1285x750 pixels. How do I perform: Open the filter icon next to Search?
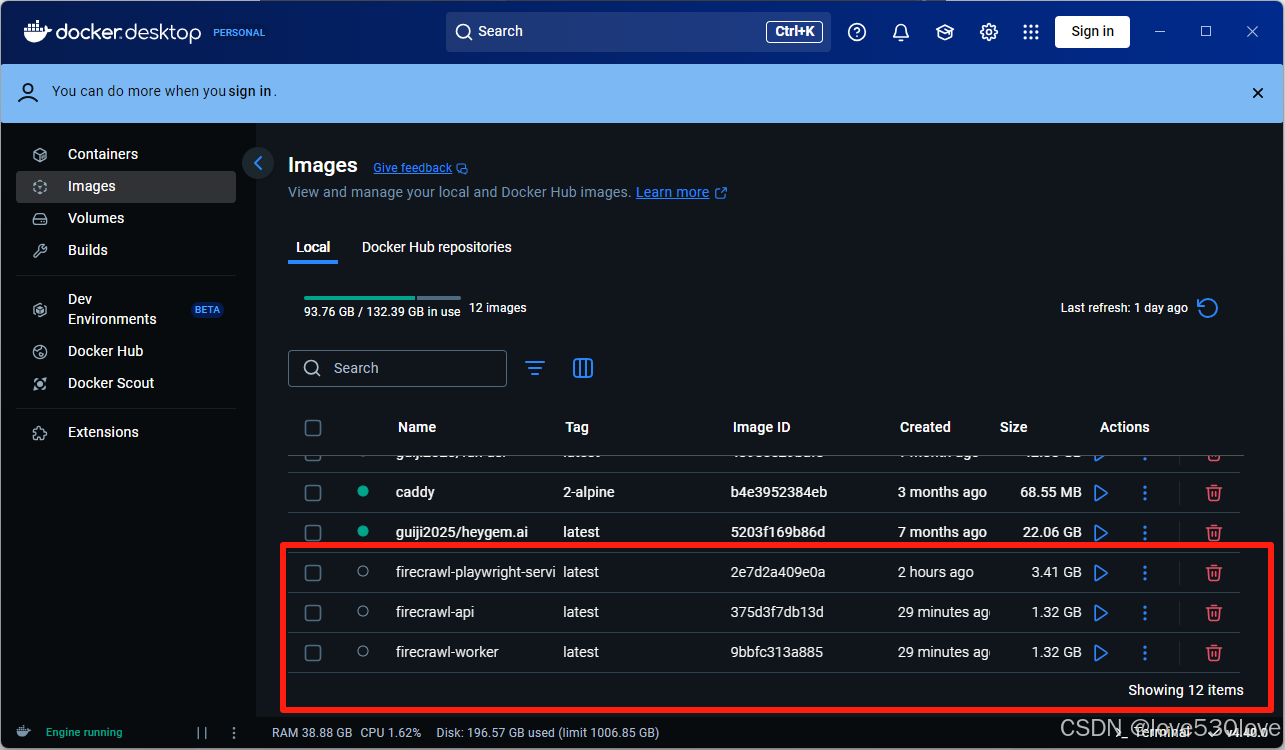point(535,368)
